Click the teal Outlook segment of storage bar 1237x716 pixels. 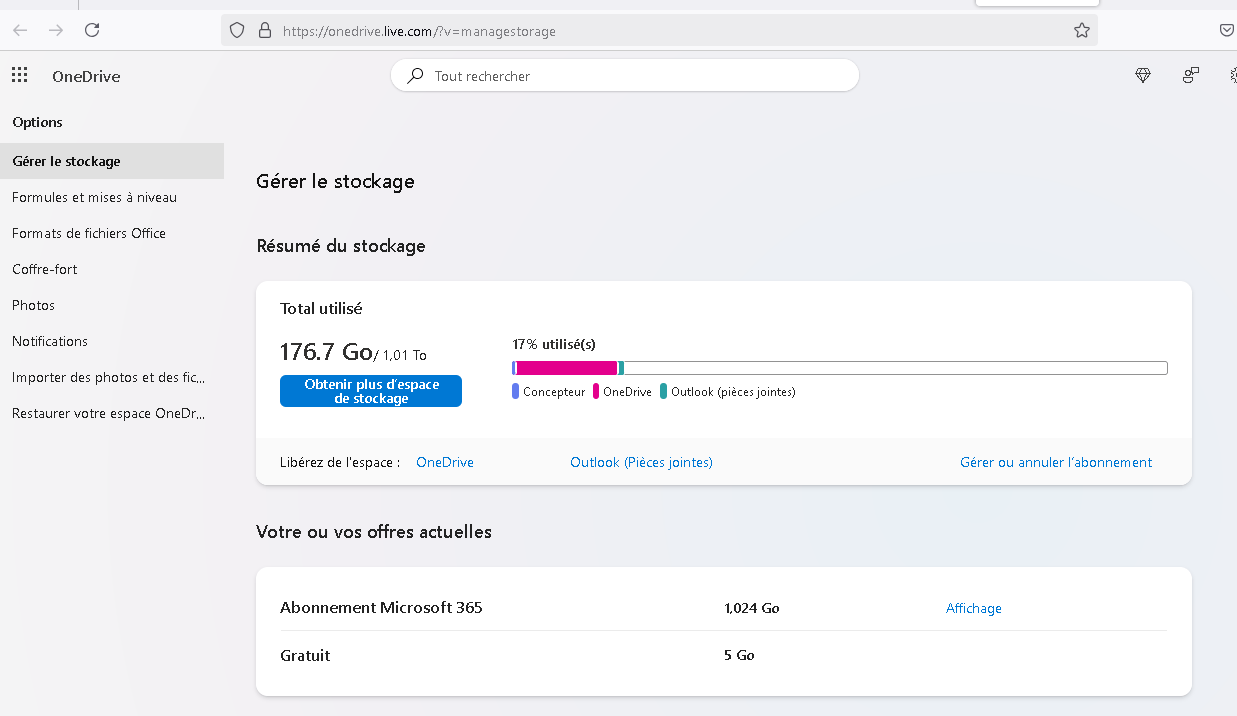(x=621, y=368)
